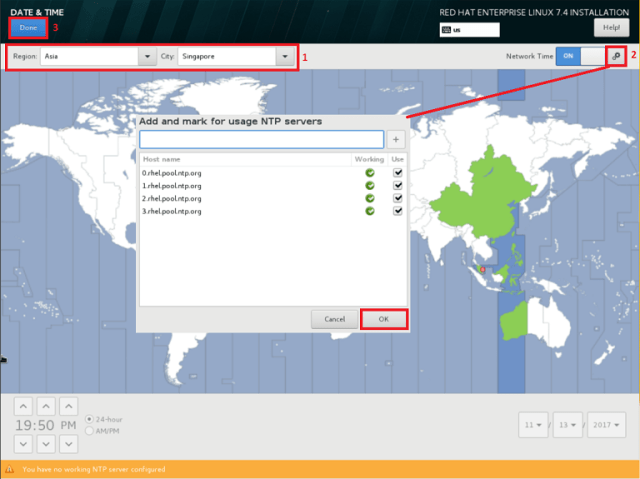This screenshot has height=479, width=640.
Task: Uncheck Use for 2.rhel.pool.ntp.org
Action: 398,198
